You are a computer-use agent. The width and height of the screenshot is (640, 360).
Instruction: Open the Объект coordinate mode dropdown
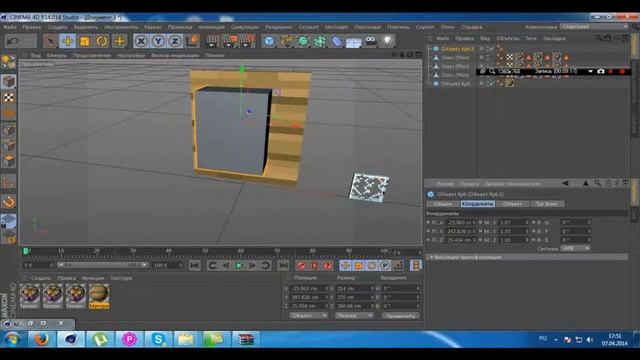308,316
